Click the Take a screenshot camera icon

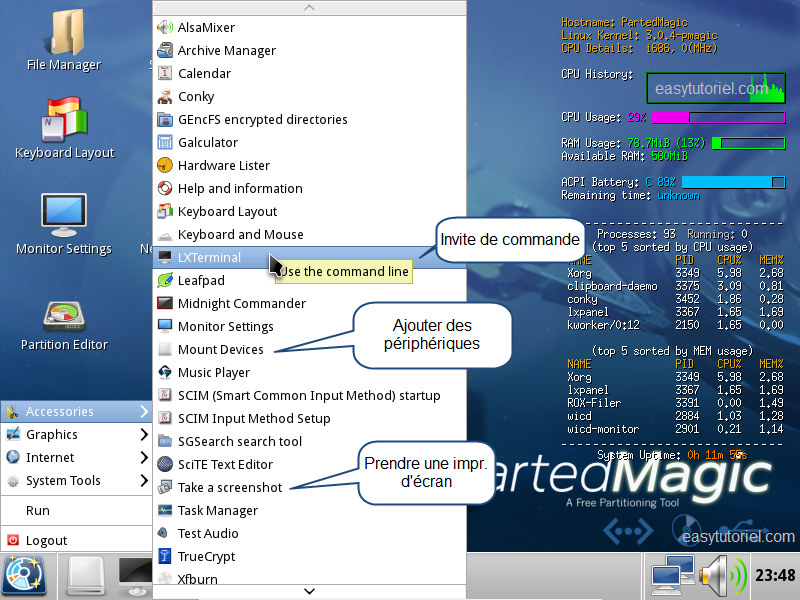click(x=165, y=487)
